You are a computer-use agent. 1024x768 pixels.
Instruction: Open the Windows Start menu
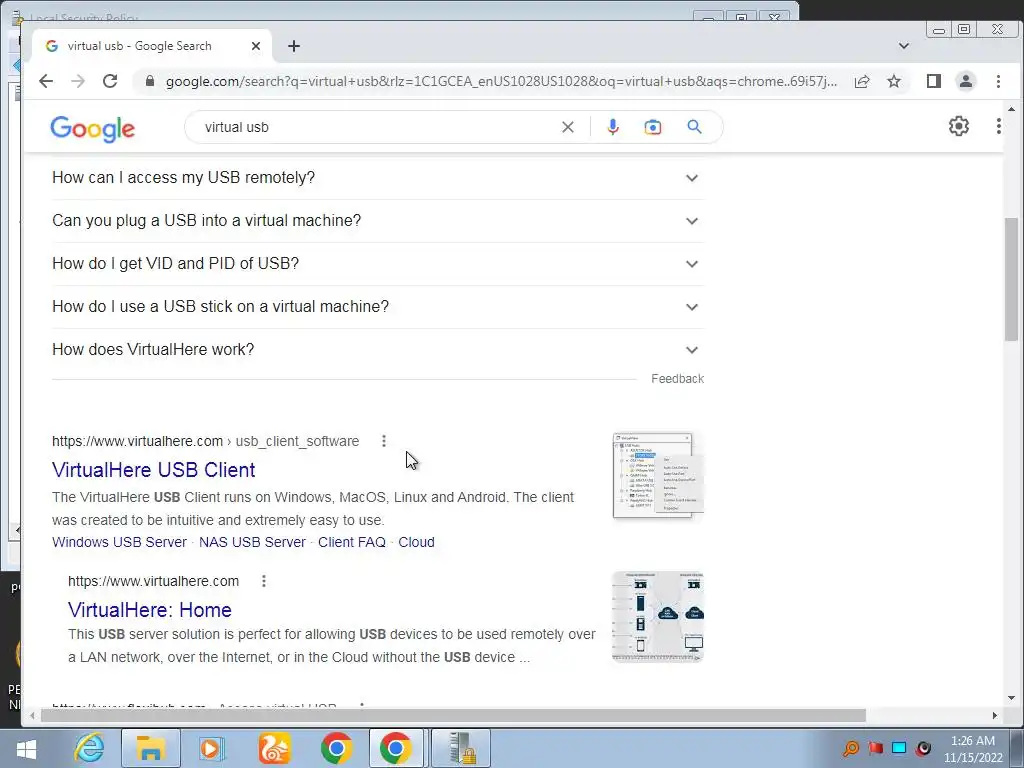(x=25, y=748)
